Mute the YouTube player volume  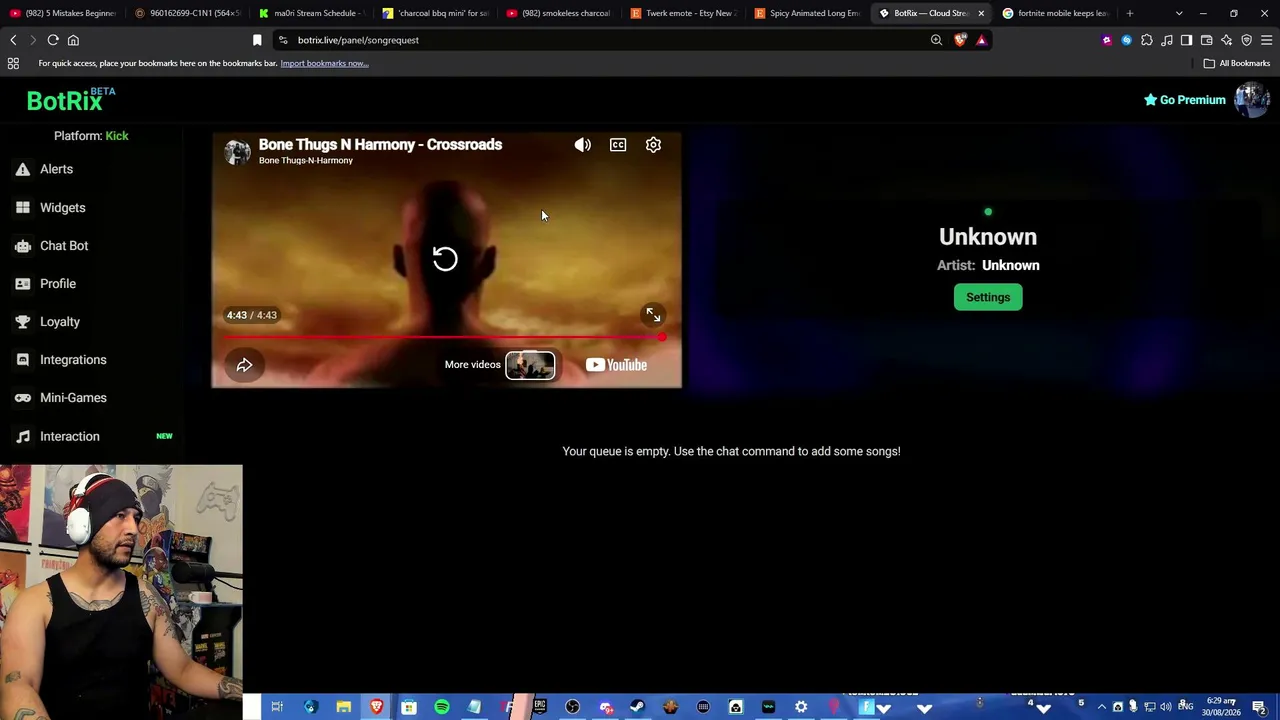click(583, 145)
